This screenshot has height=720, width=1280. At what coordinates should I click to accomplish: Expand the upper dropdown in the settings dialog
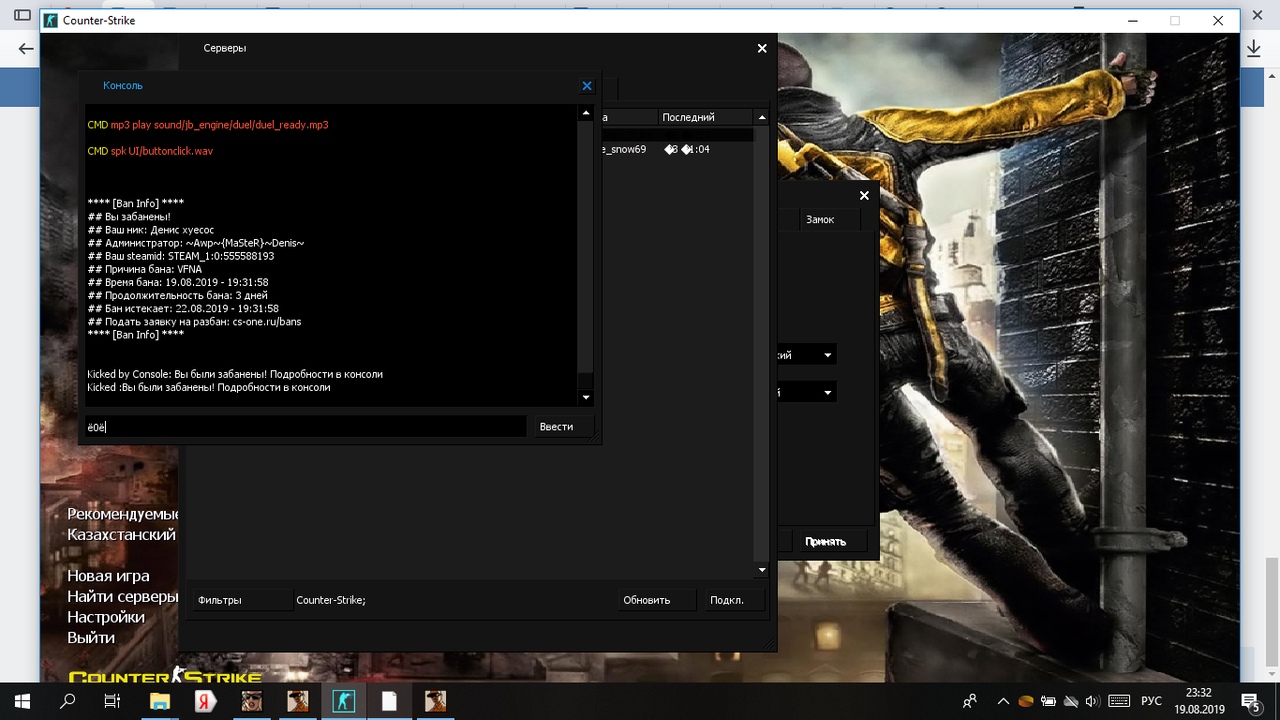(x=827, y=355)
